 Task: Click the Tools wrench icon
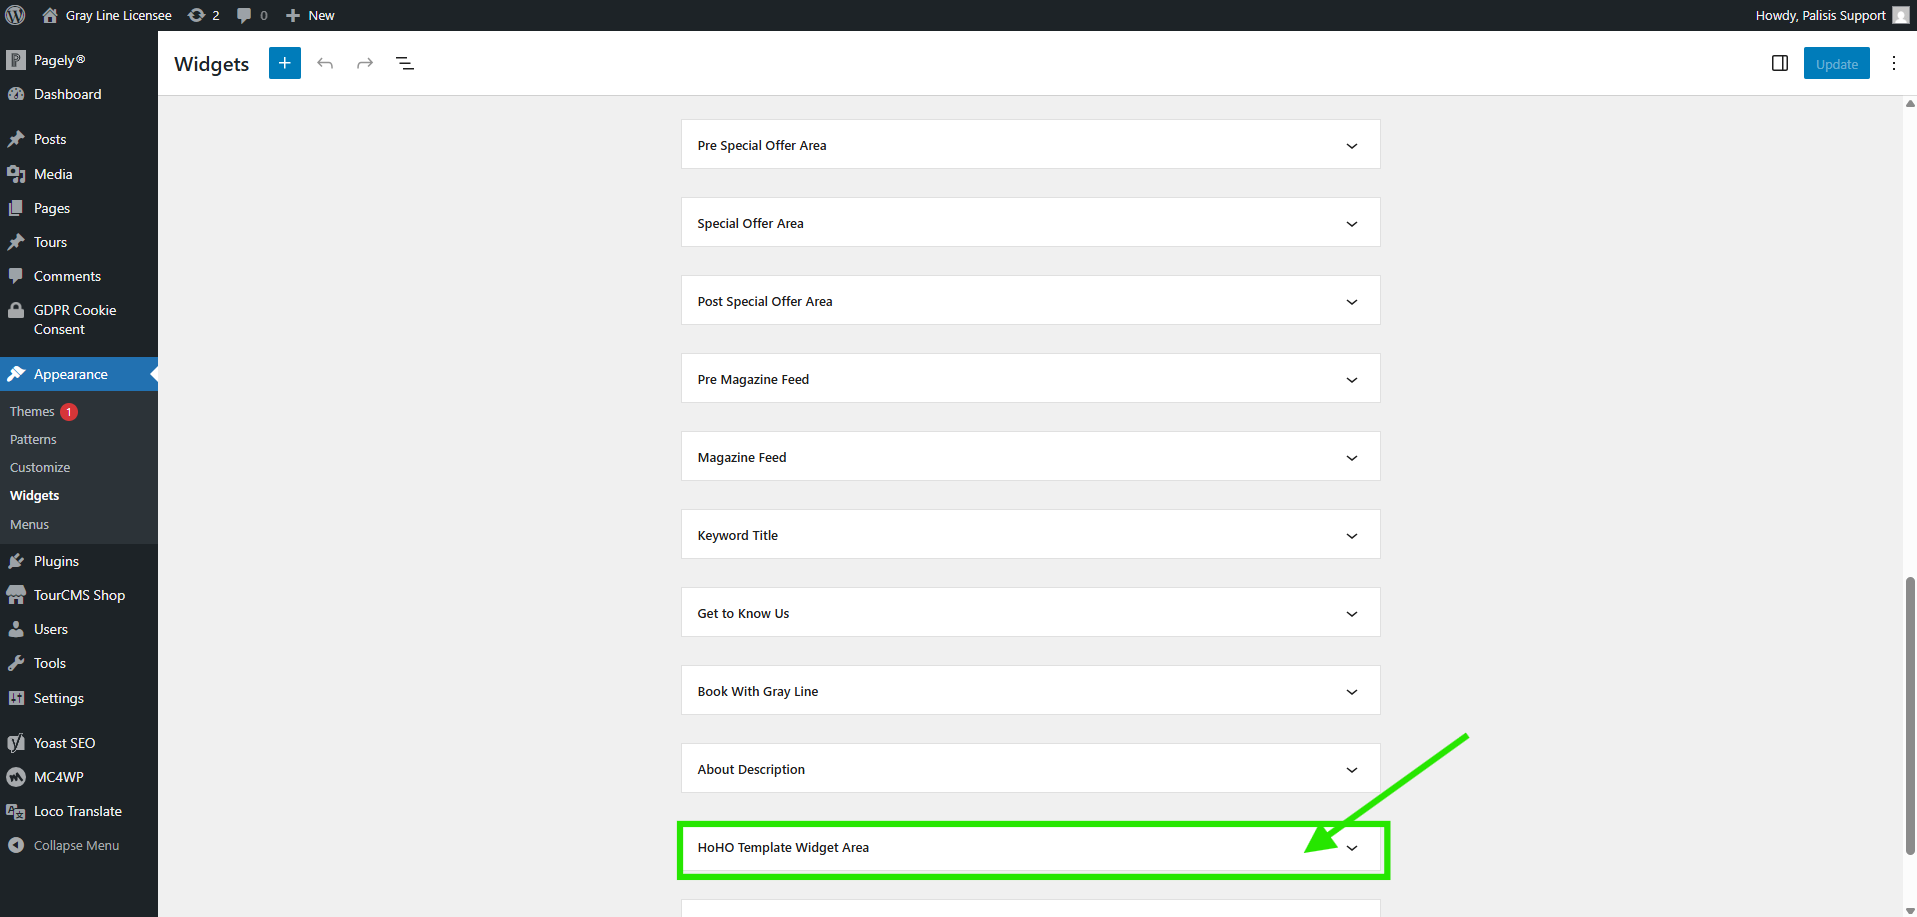tap(16, 663)
